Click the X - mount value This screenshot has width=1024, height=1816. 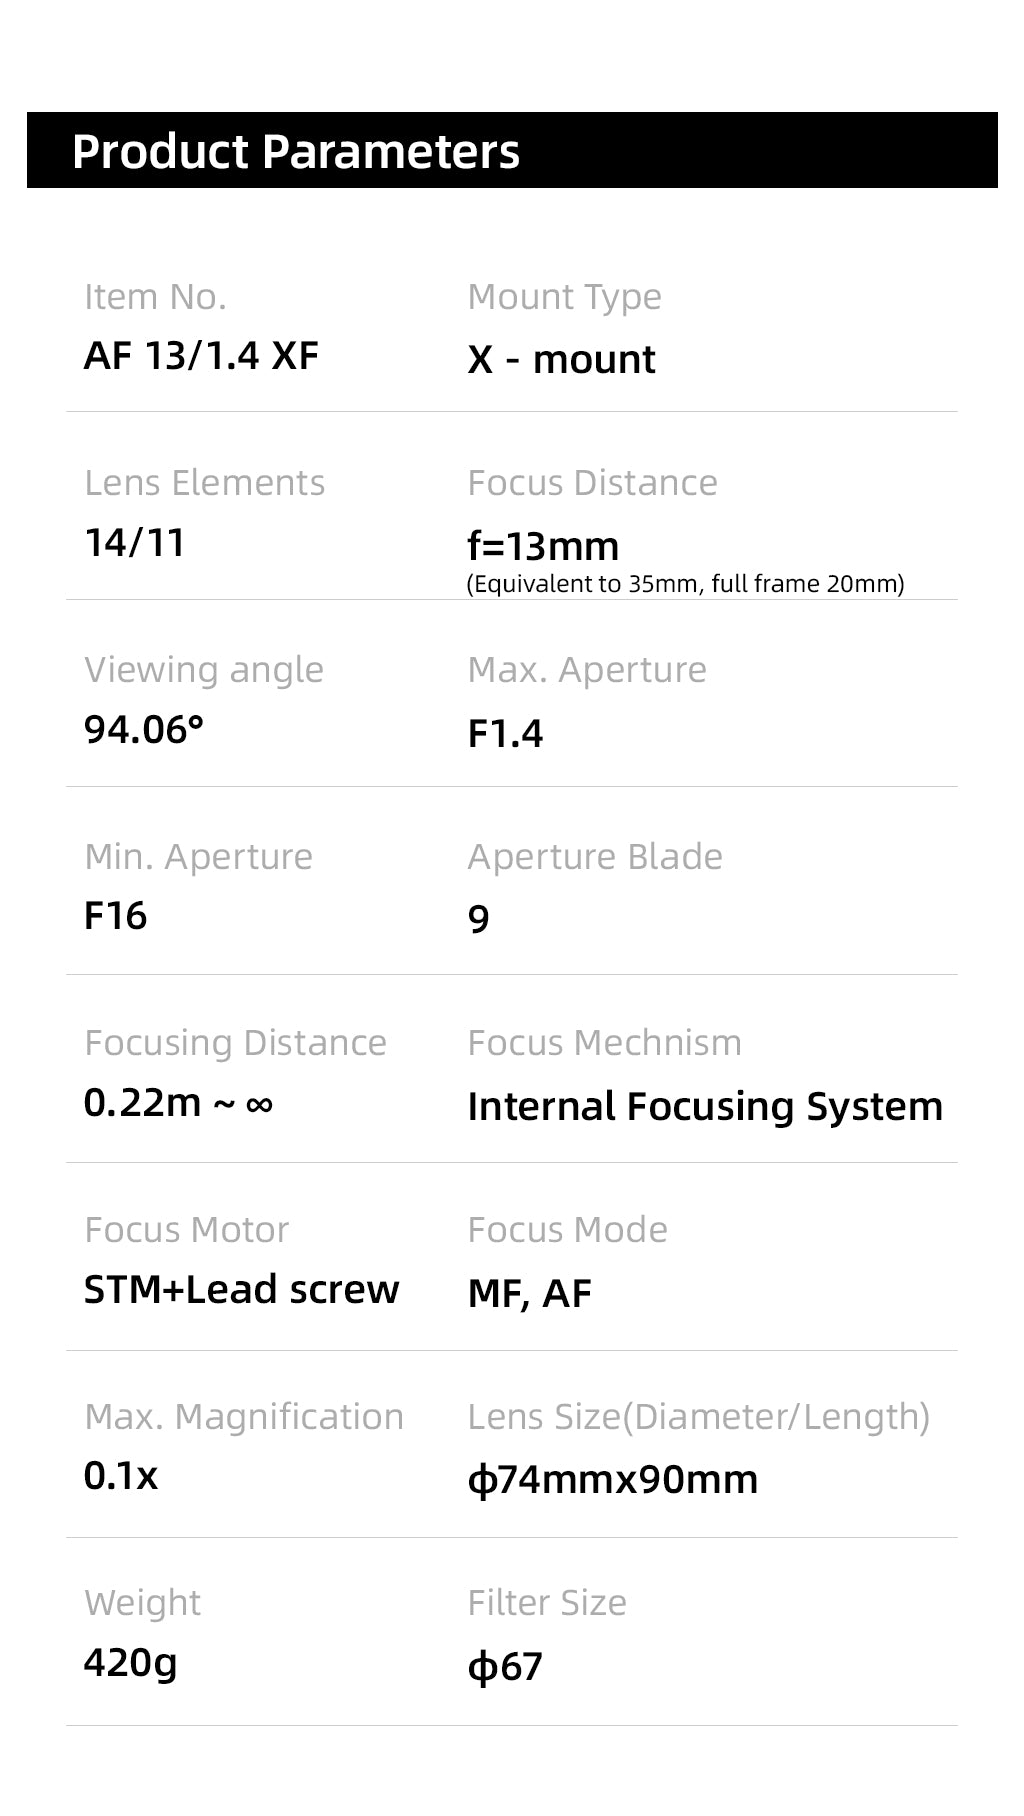561,359
